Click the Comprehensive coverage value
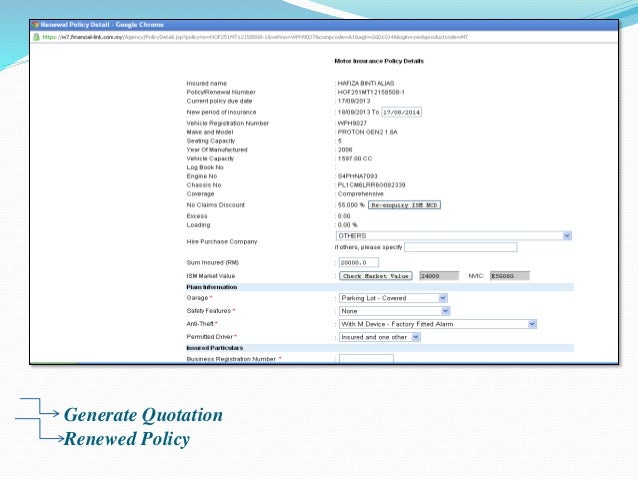 tap(361, 194)
